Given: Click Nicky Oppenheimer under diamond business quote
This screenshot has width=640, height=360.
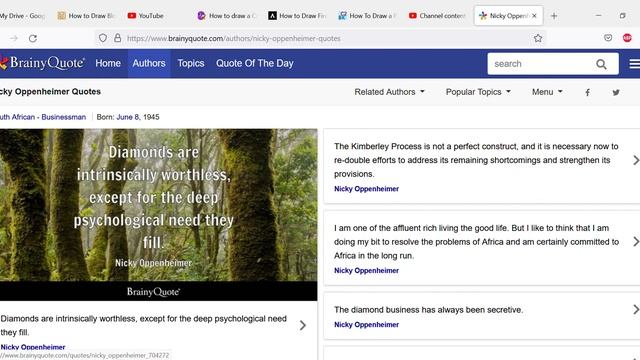Looking at the screenshot, I should (x=366, y=325).
